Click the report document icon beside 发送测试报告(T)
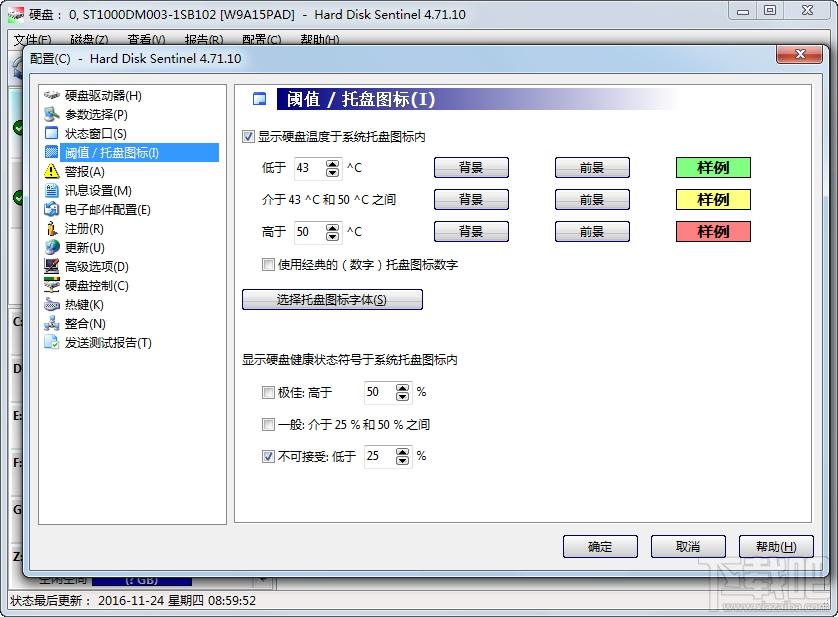 52,342
